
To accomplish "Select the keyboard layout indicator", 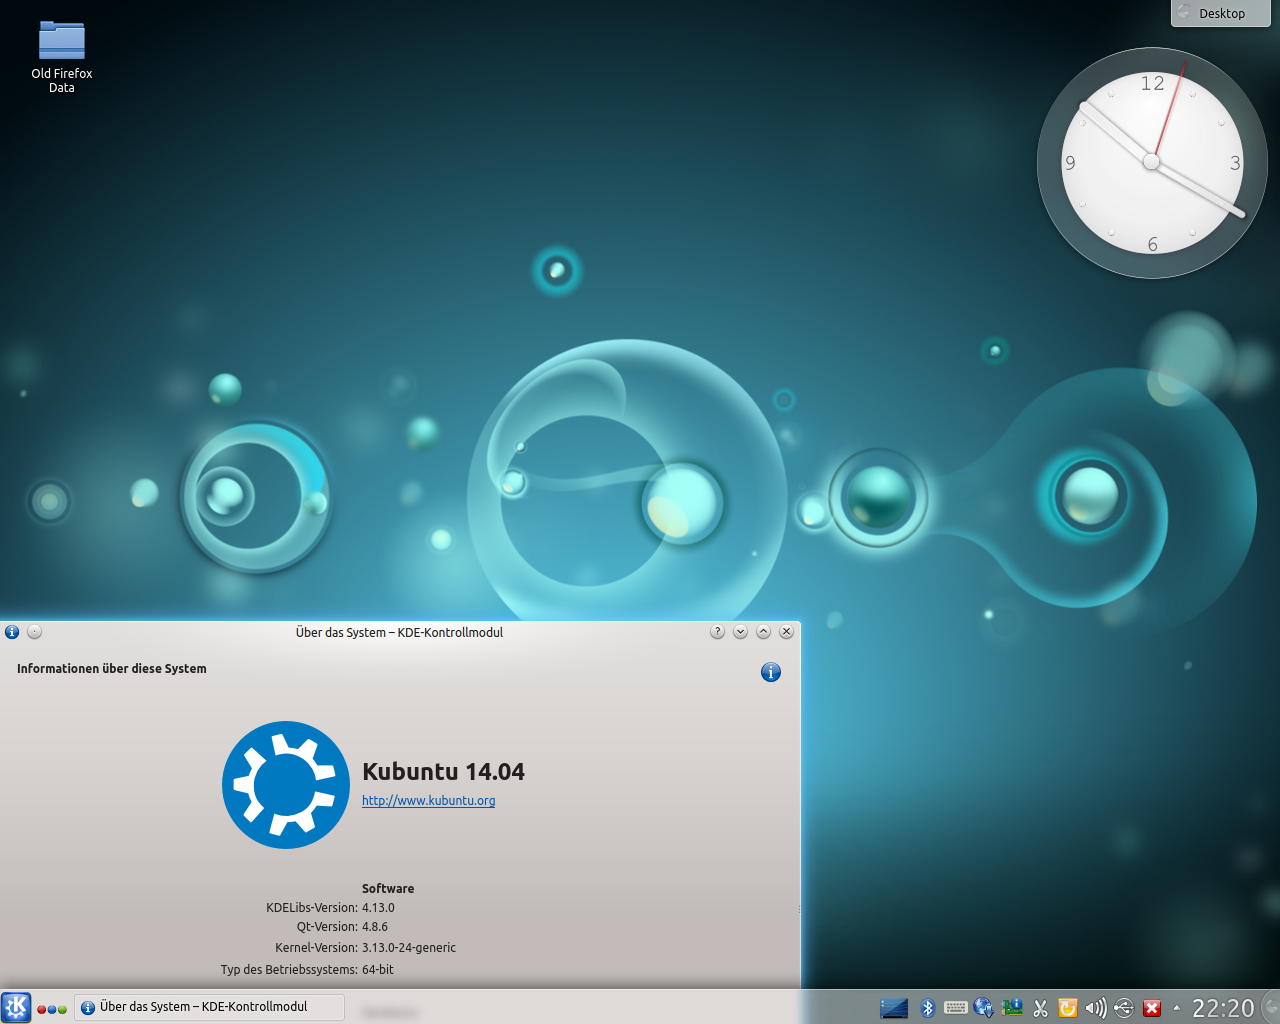I will (955, 1008).
